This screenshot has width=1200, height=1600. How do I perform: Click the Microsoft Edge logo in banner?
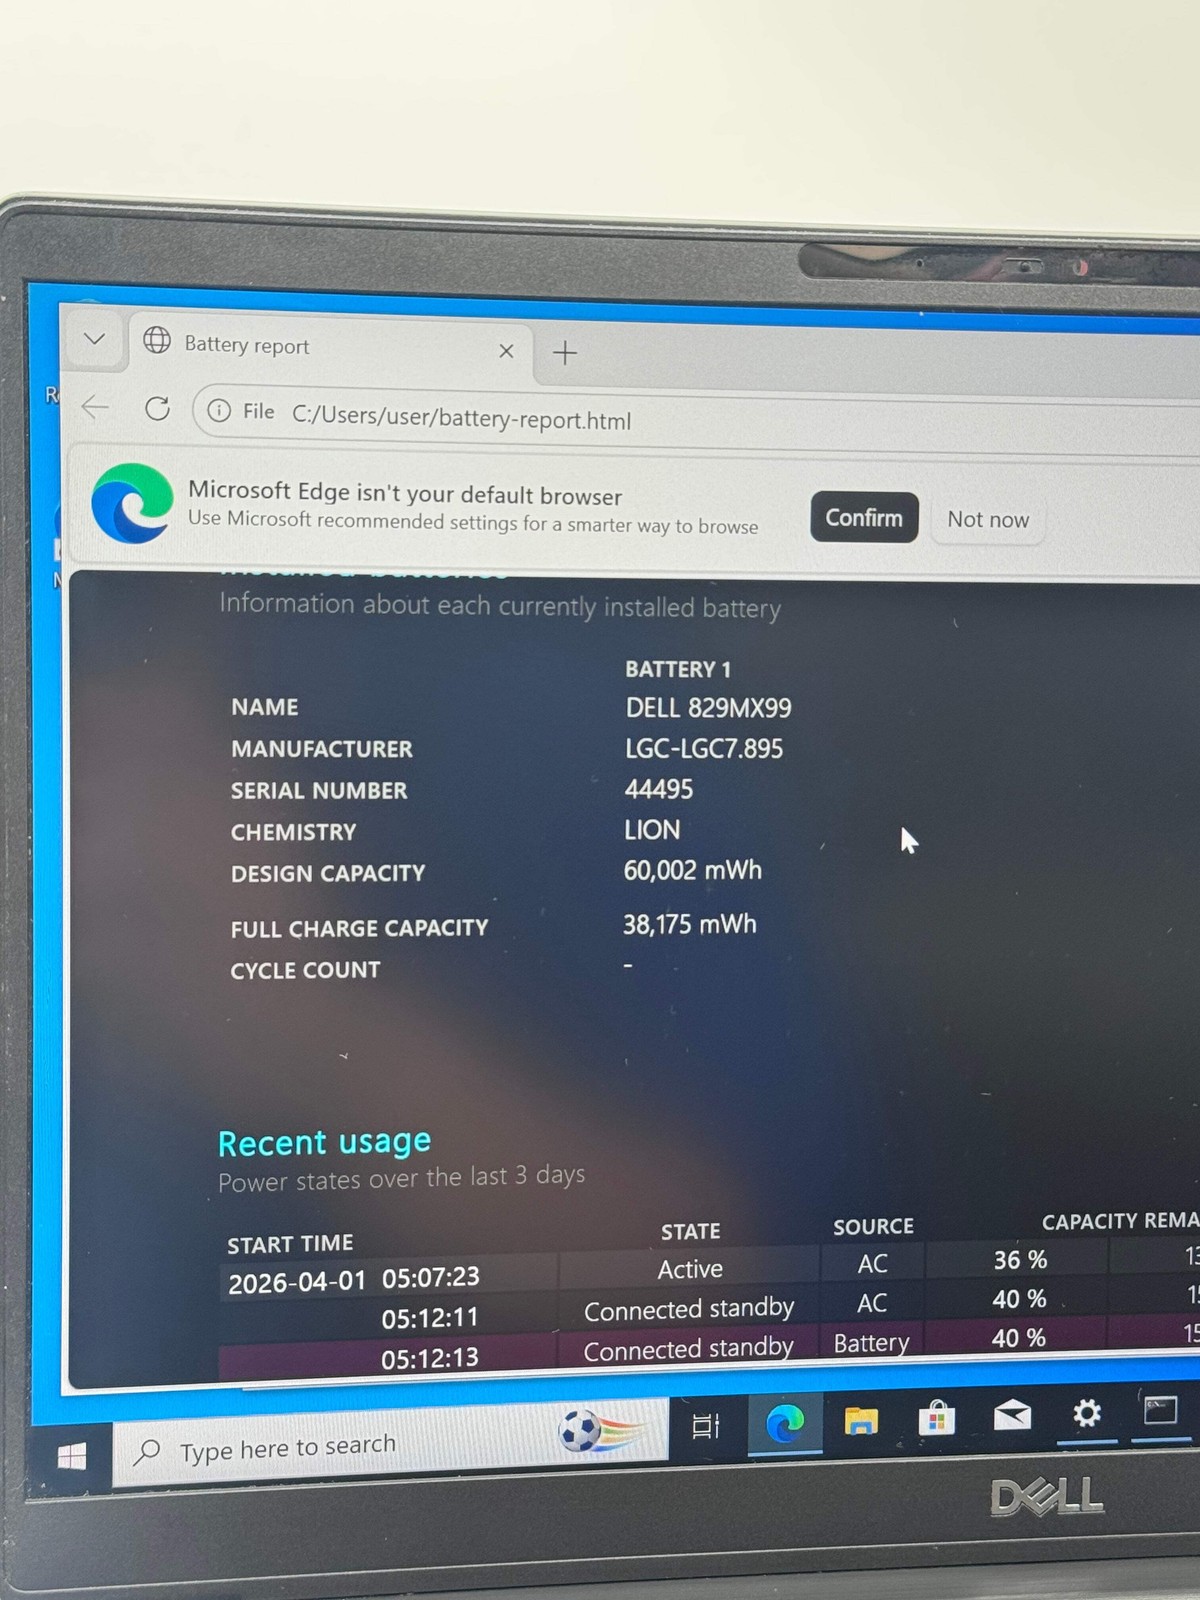pos(131,503)
